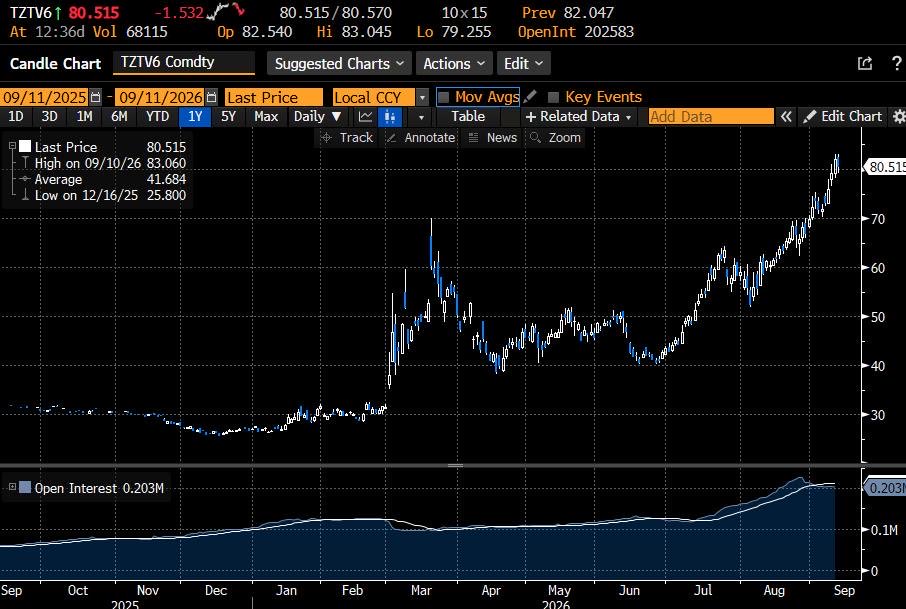This screenshot has width=906, height=609.
Task: Expand Related Data dropdown
Action: tap(578, 117)
